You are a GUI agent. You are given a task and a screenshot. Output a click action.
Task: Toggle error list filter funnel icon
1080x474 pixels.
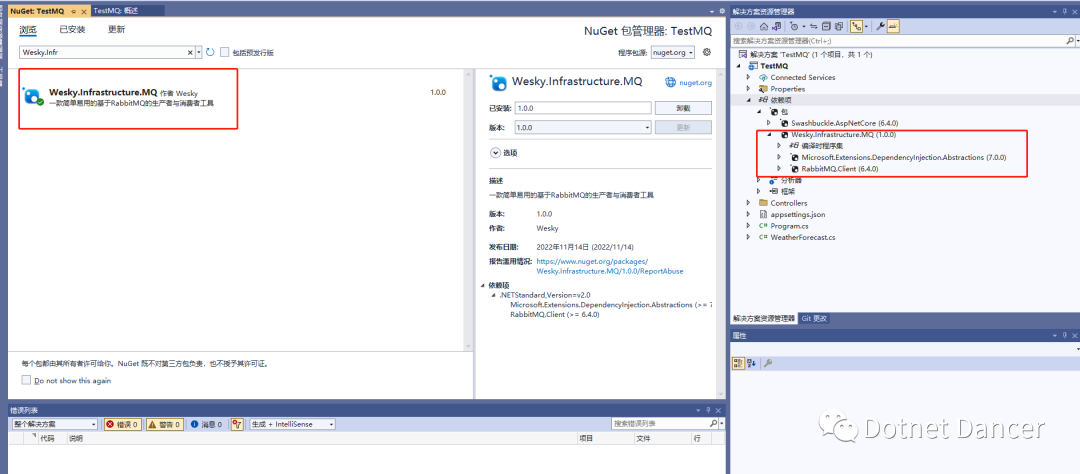[237, 424]
